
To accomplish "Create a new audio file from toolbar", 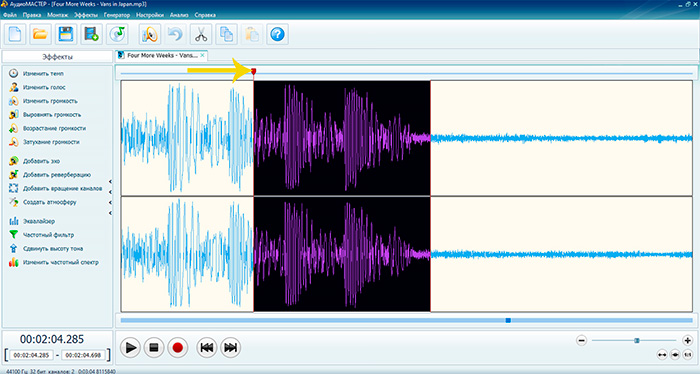I will [15, 34].
